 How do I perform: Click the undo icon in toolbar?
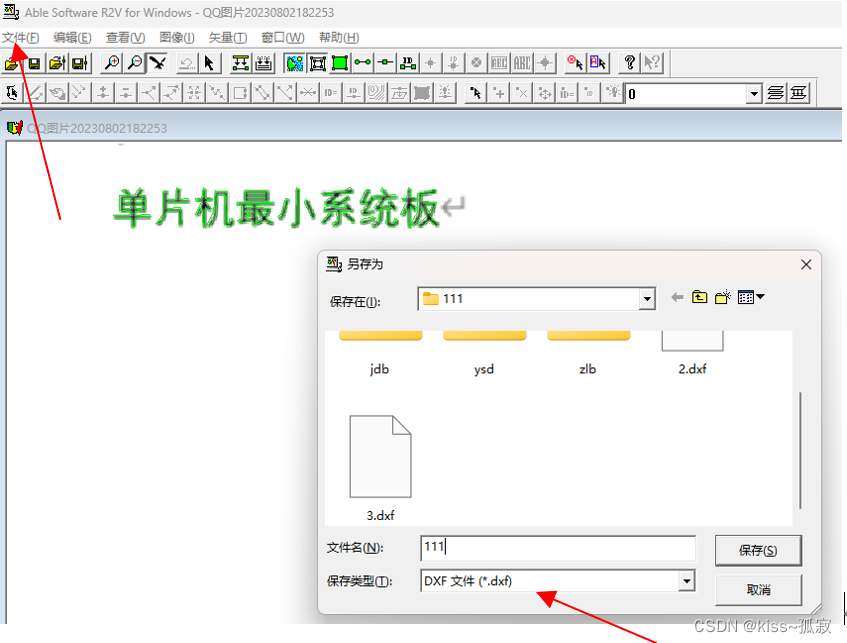coord(186,63)
